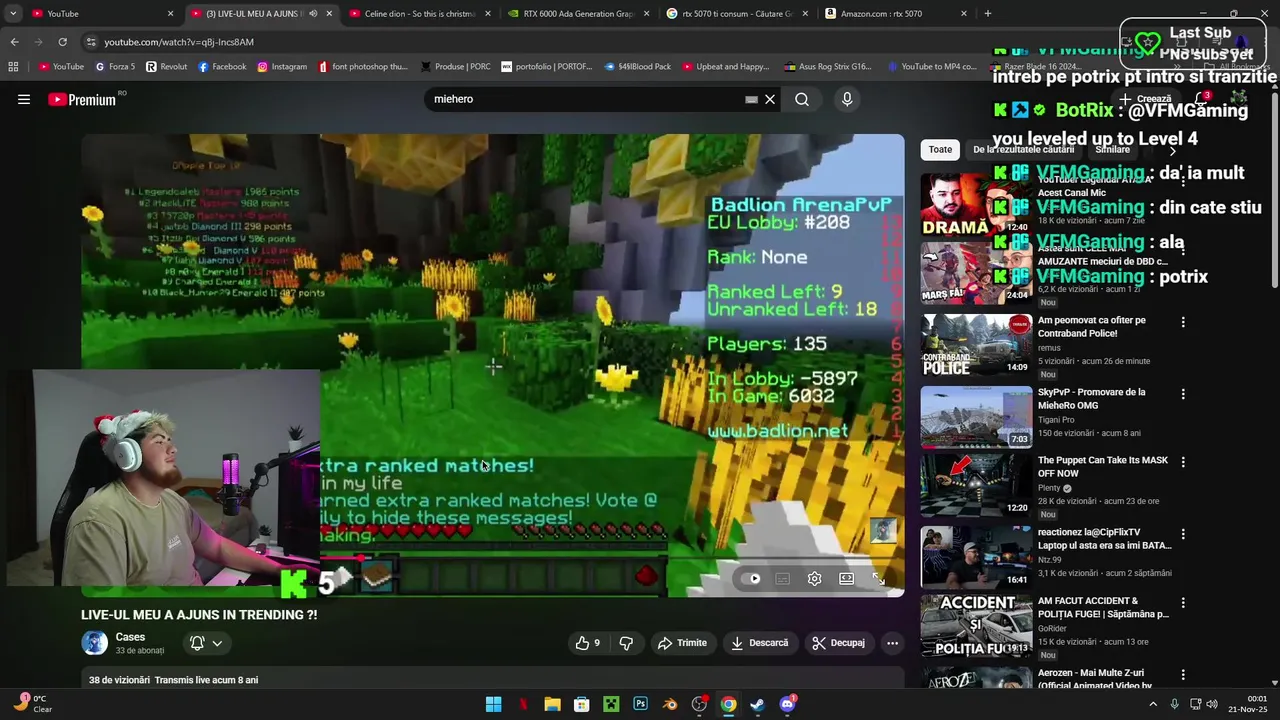Open the weather widget showing 0°C Clear
The image size is (1280, 720).
click(x=32, y=704)
